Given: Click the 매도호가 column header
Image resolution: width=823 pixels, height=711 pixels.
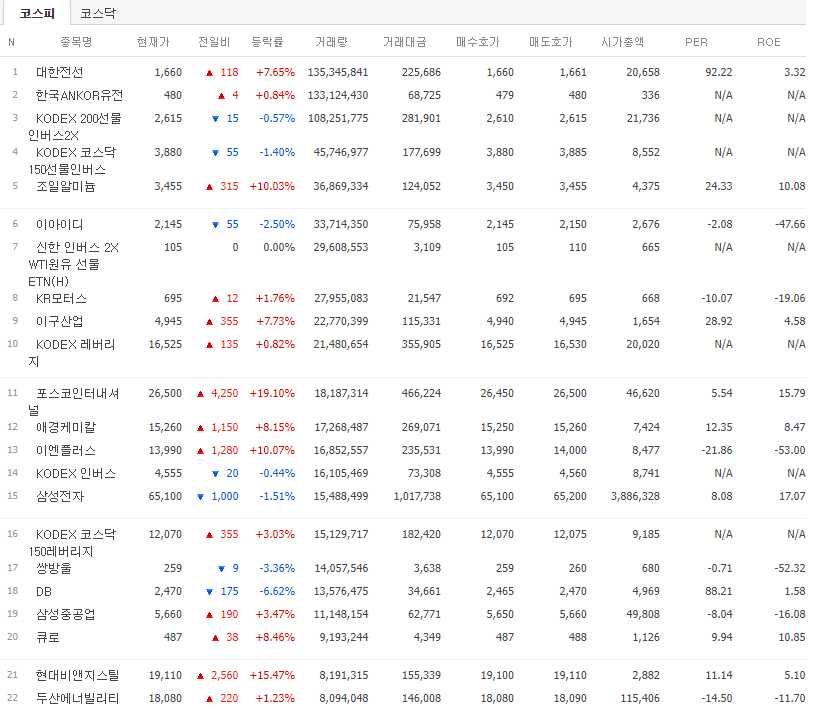Looking at the screenshot, I should [551, 42].
